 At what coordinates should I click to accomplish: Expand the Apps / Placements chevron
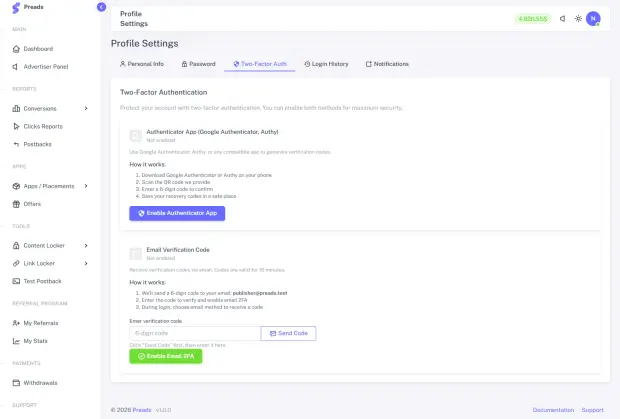86,186
